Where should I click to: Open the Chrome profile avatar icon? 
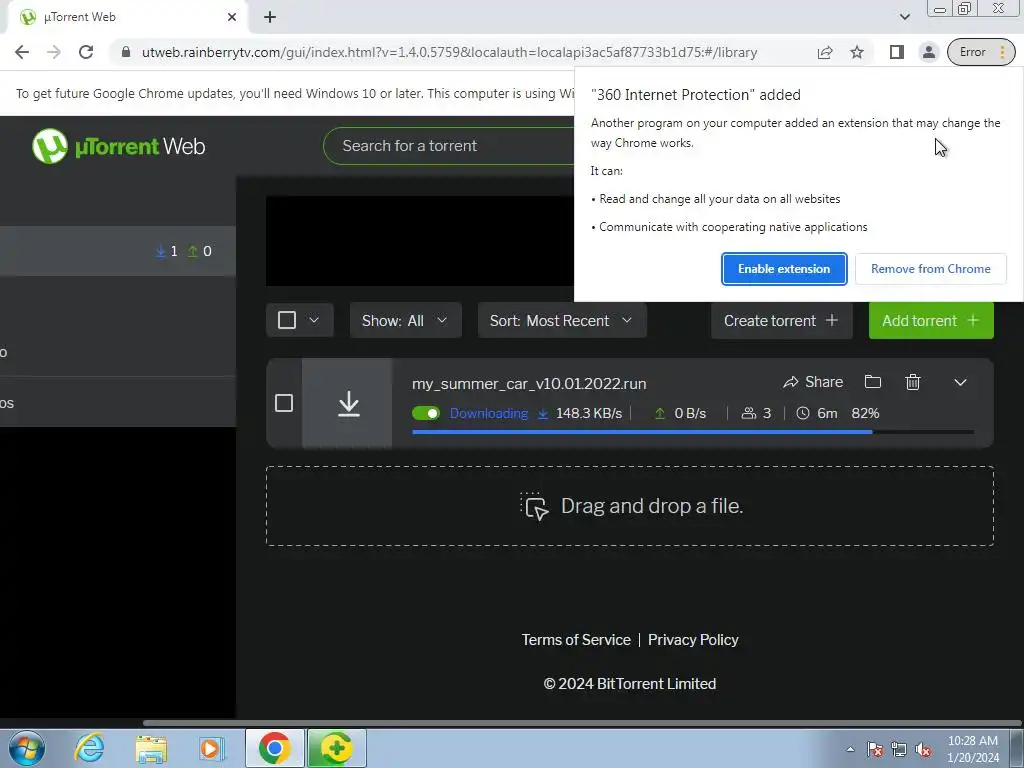[x=928, y=52]
